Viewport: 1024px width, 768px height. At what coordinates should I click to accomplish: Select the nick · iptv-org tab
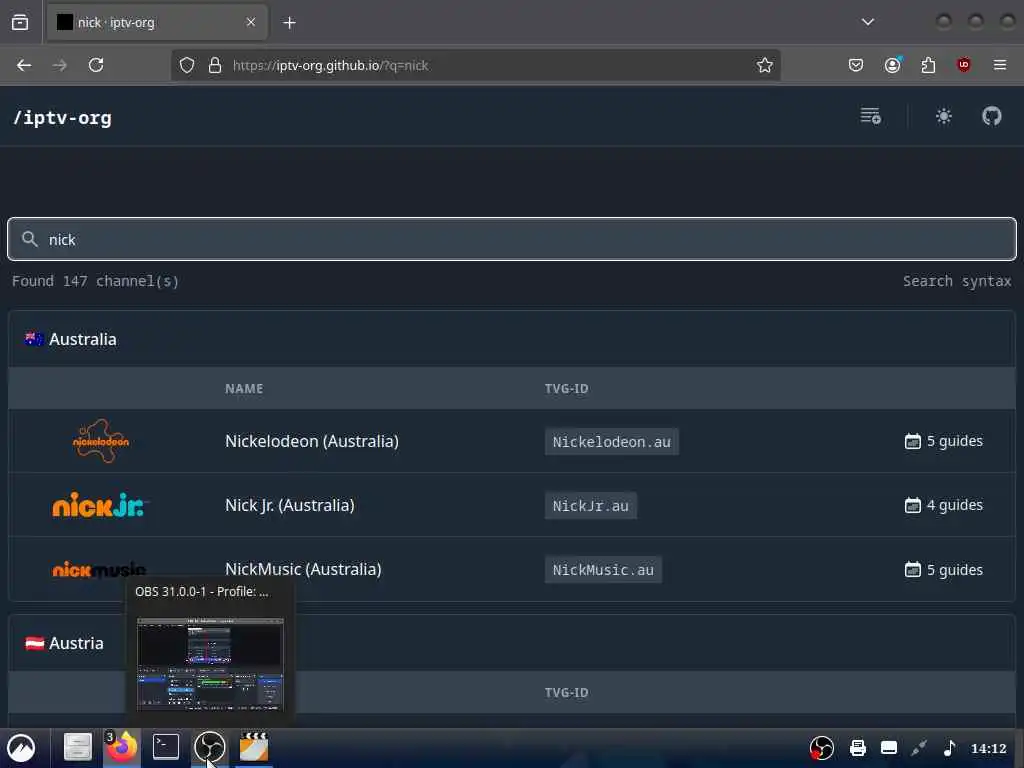pyautogui.click(x=157, y=23)
